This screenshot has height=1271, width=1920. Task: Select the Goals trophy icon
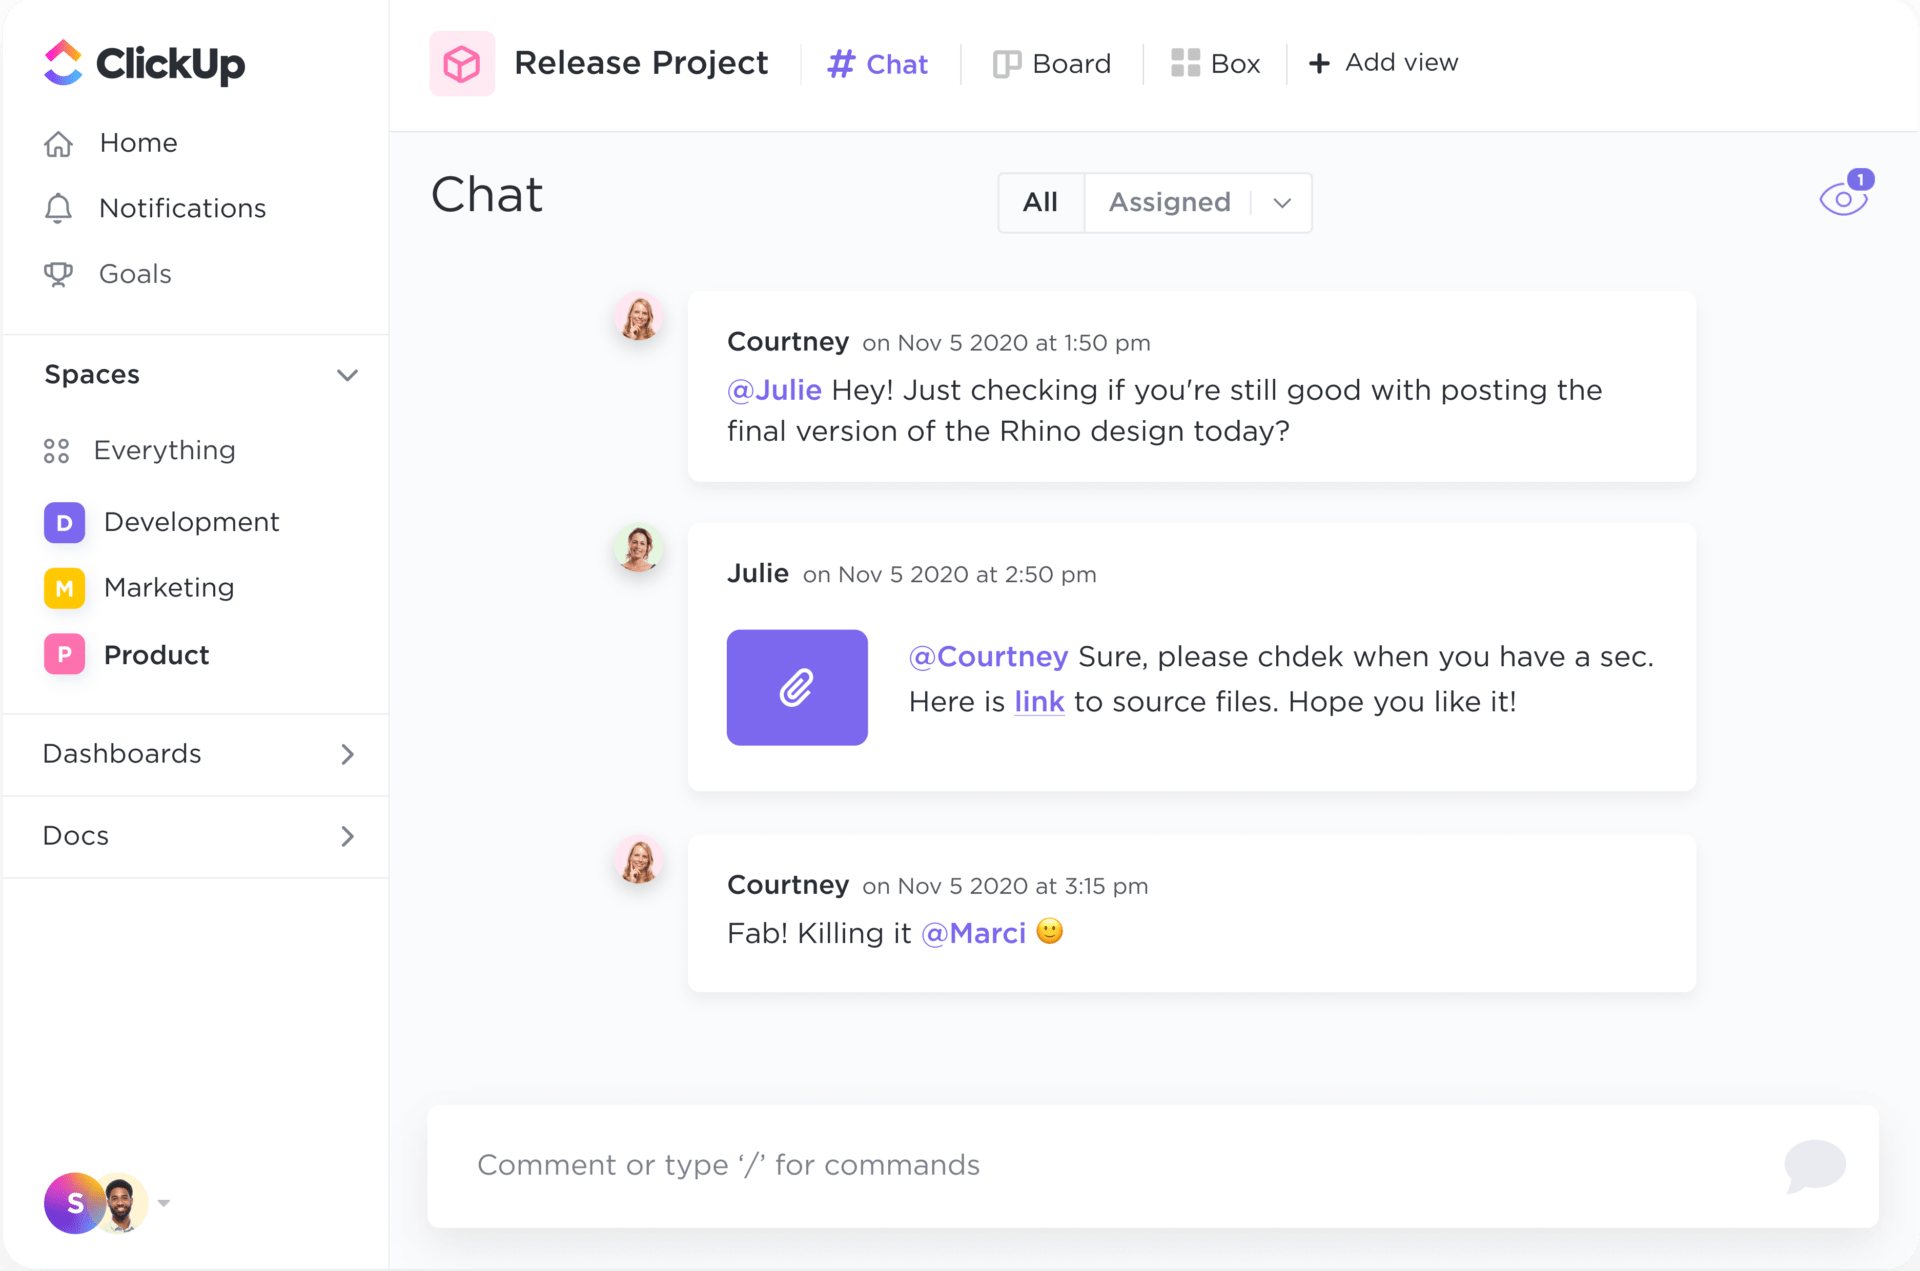pos(58,273)
